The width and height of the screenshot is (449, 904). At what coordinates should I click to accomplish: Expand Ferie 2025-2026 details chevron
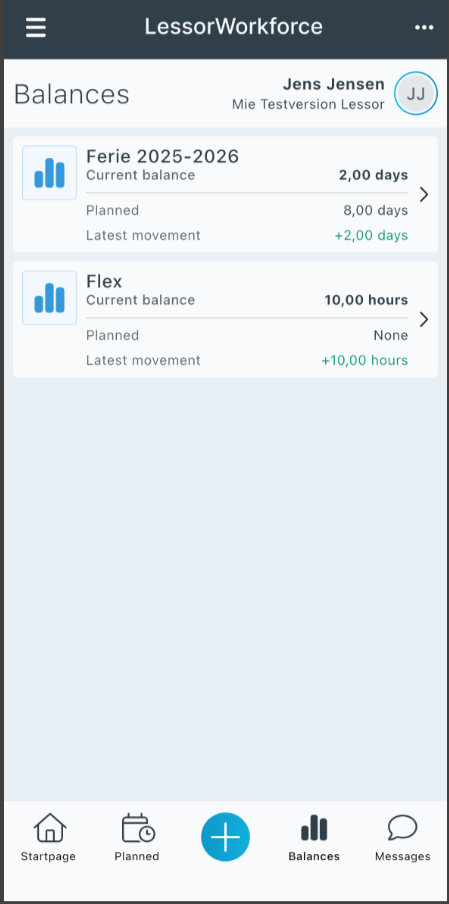(x=424, y=194)
